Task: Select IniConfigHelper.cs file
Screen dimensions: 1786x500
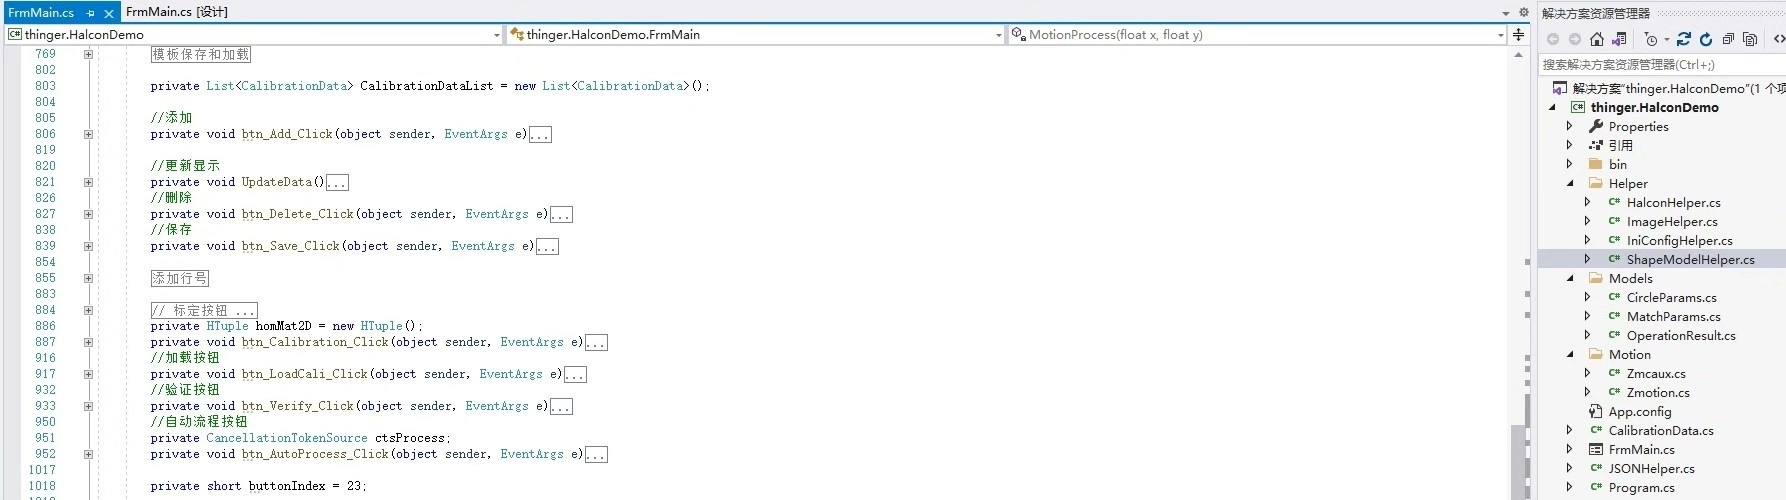Action: coord(1679,240)
